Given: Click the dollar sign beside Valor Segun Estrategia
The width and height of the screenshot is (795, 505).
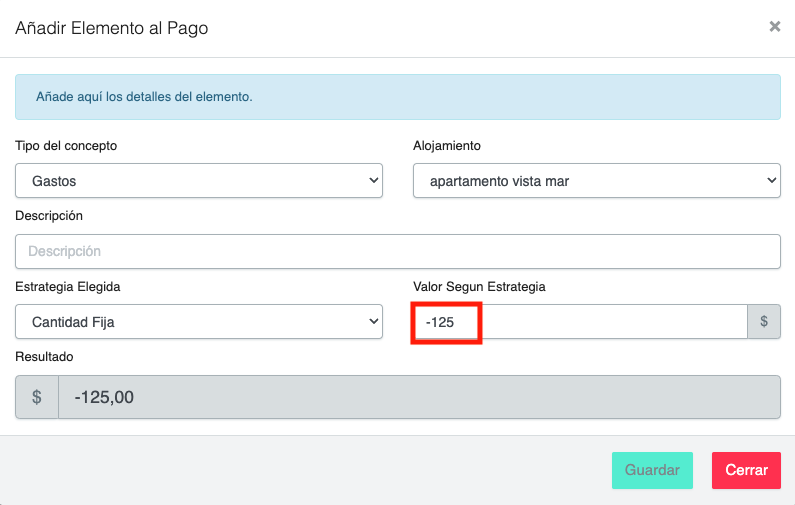Looking at the screenshot, I should click(764, 322).
